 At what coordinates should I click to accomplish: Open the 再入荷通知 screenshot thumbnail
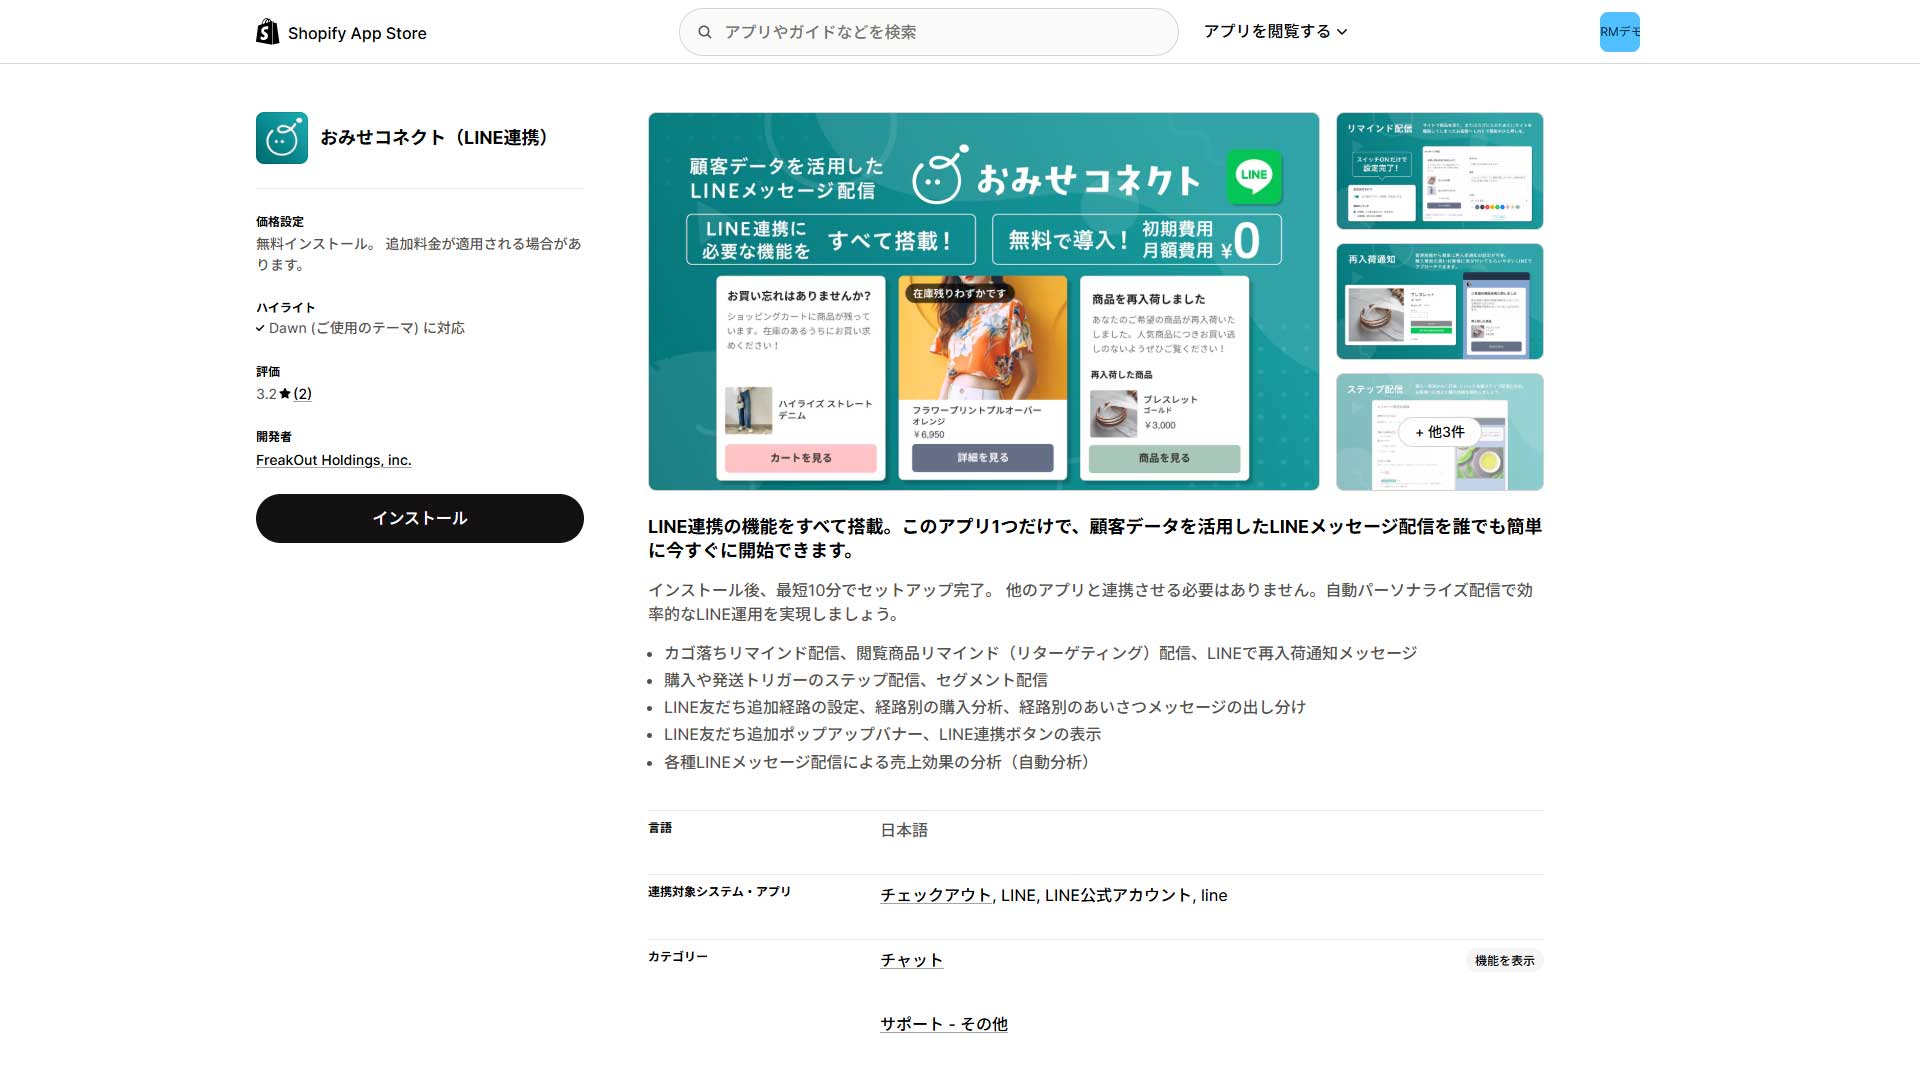[x=1439, y=301]
